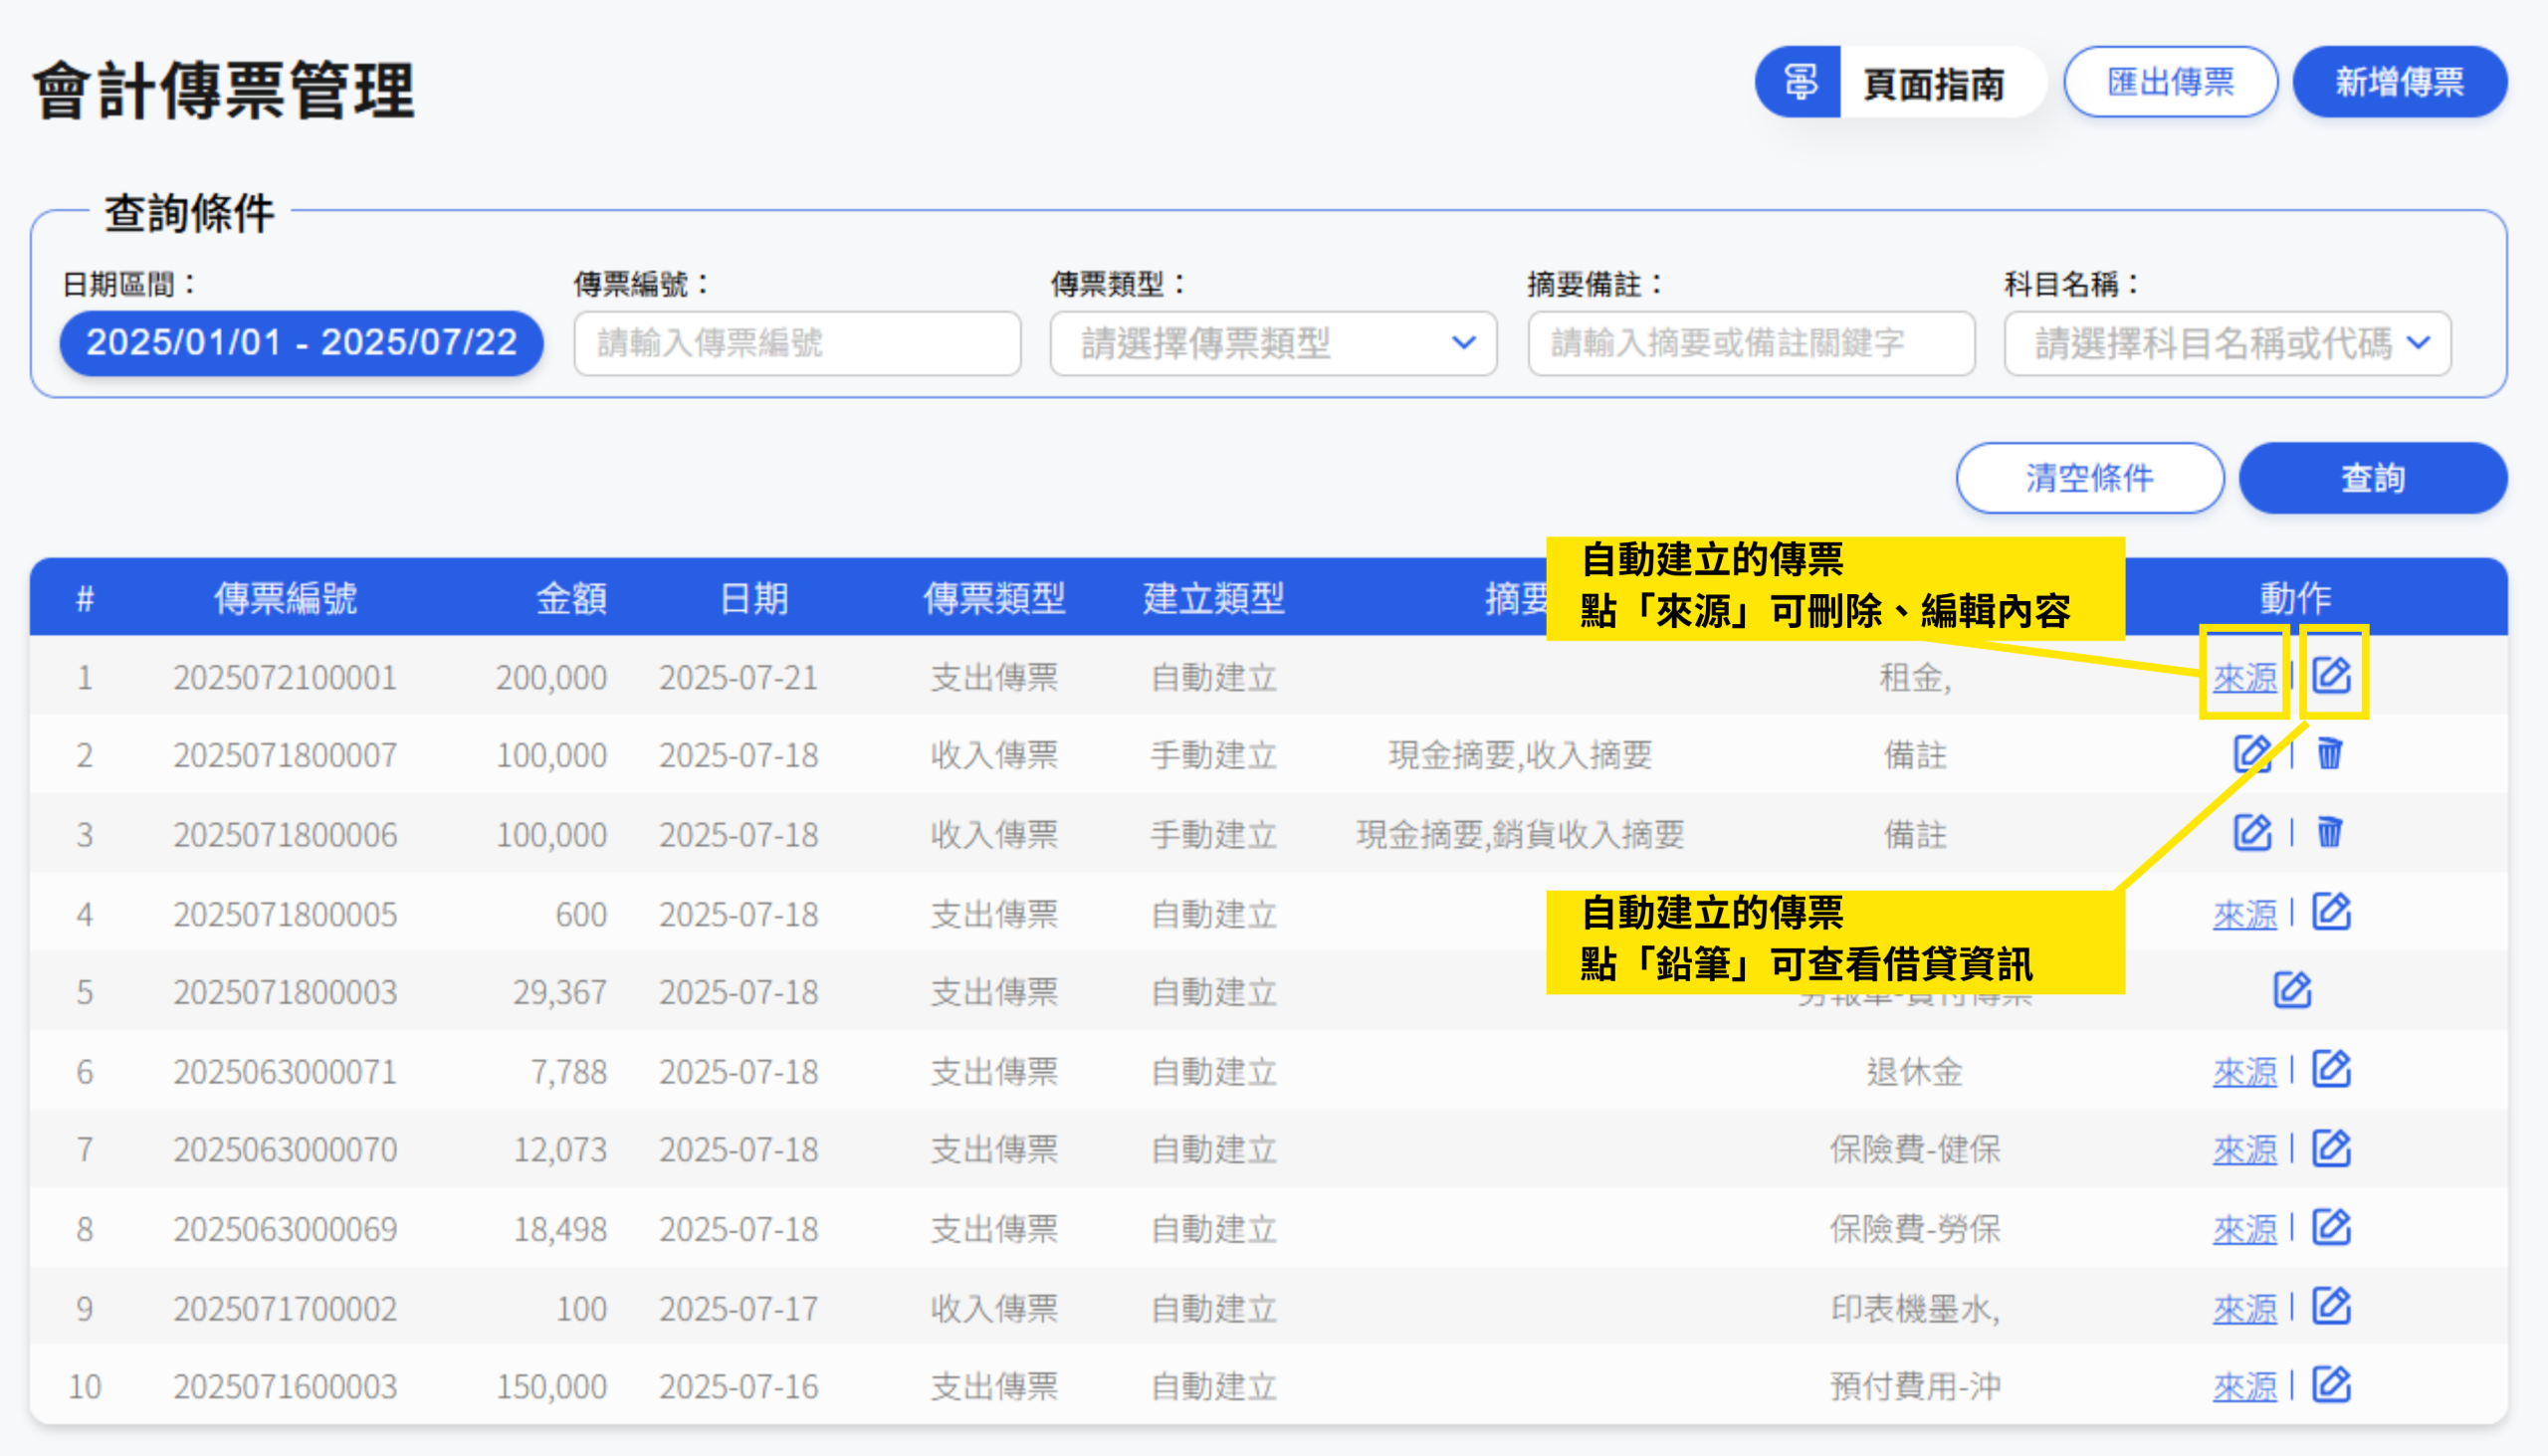Focus the 傳票編號 input field

click(x=797, y=343)
